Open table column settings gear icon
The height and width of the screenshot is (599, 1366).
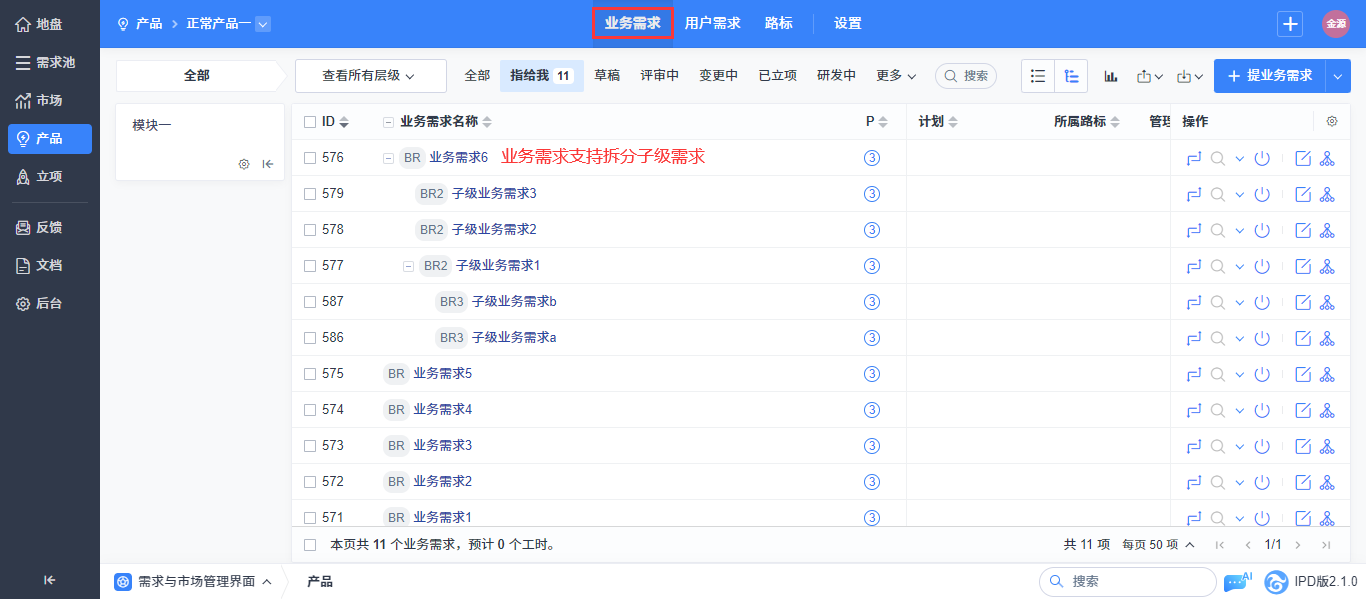(x=1332, y=121)
